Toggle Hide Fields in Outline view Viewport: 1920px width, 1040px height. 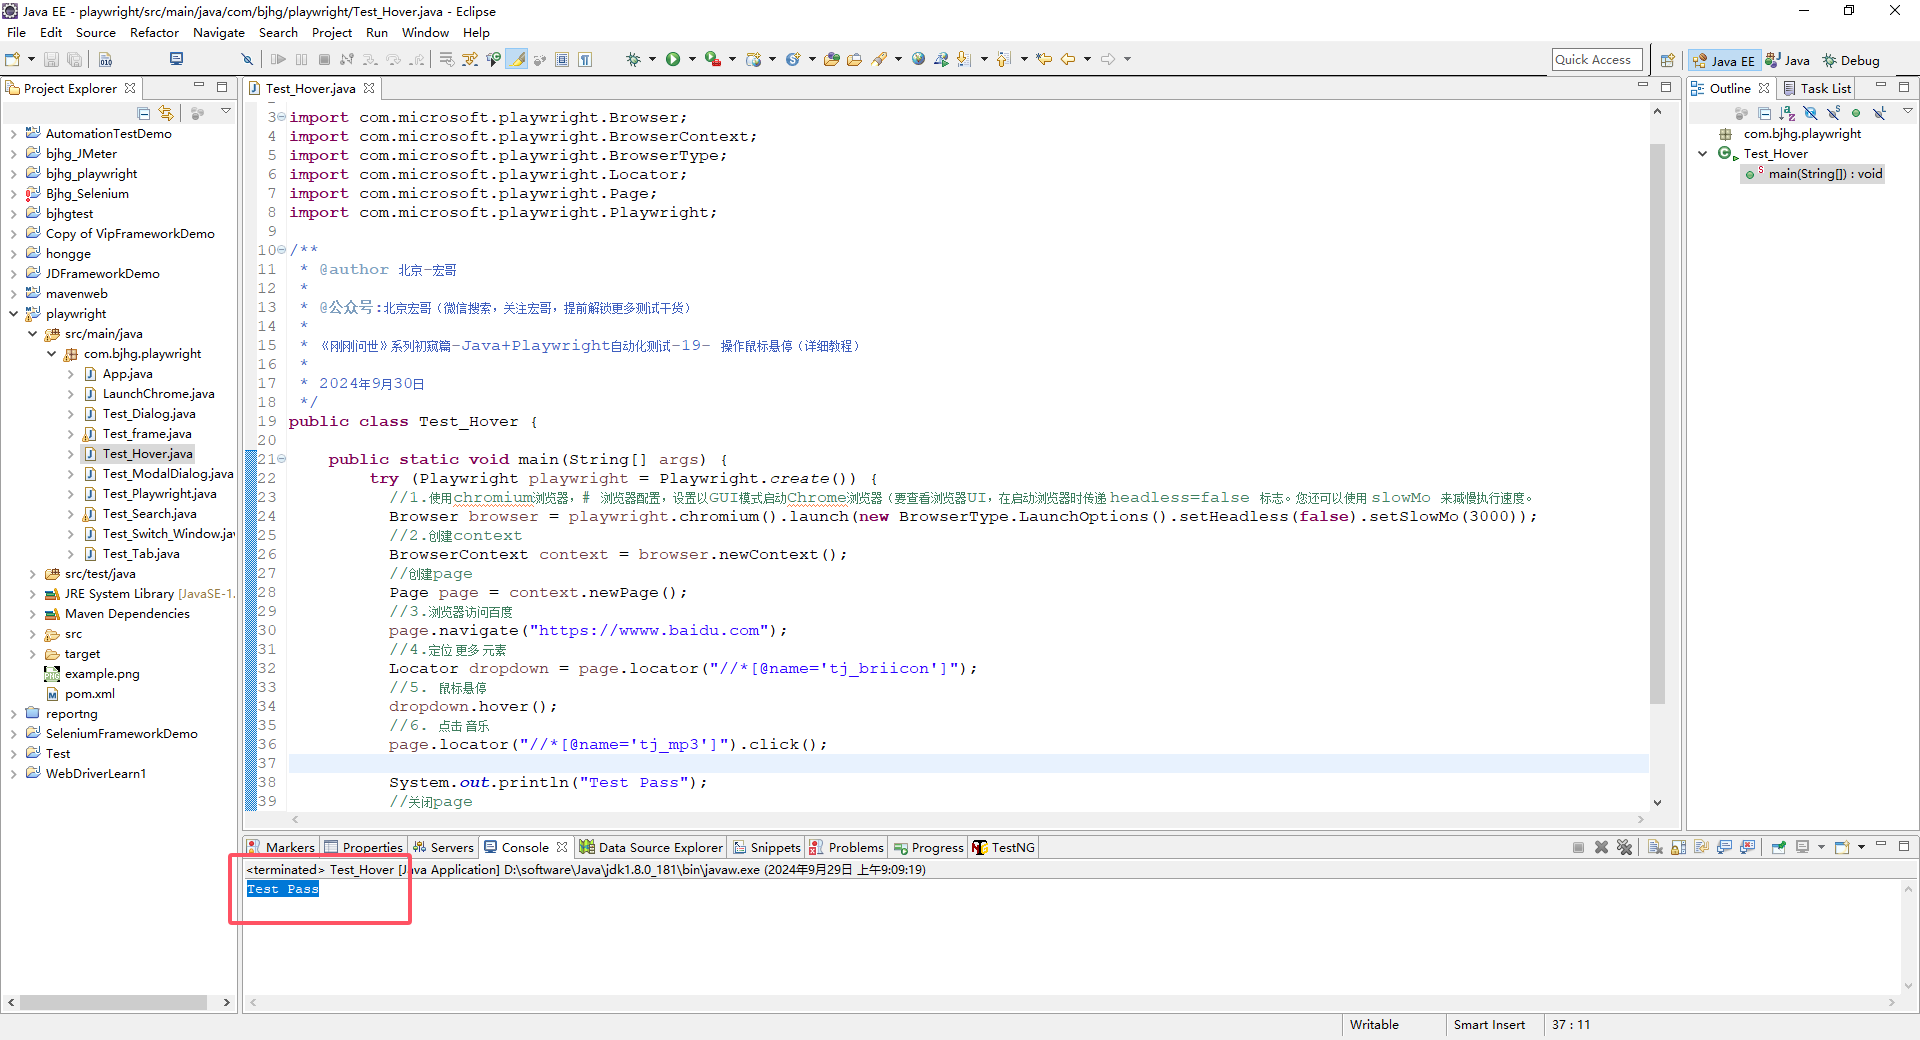click(x=1810, y=114)
